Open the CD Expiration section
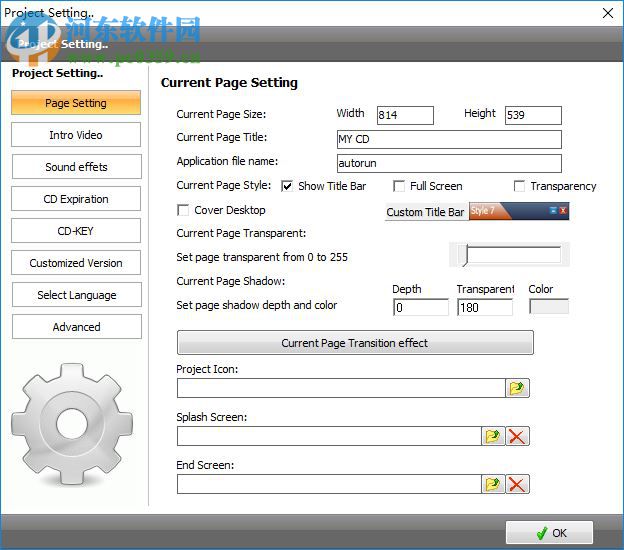 (x=76, y=199)
